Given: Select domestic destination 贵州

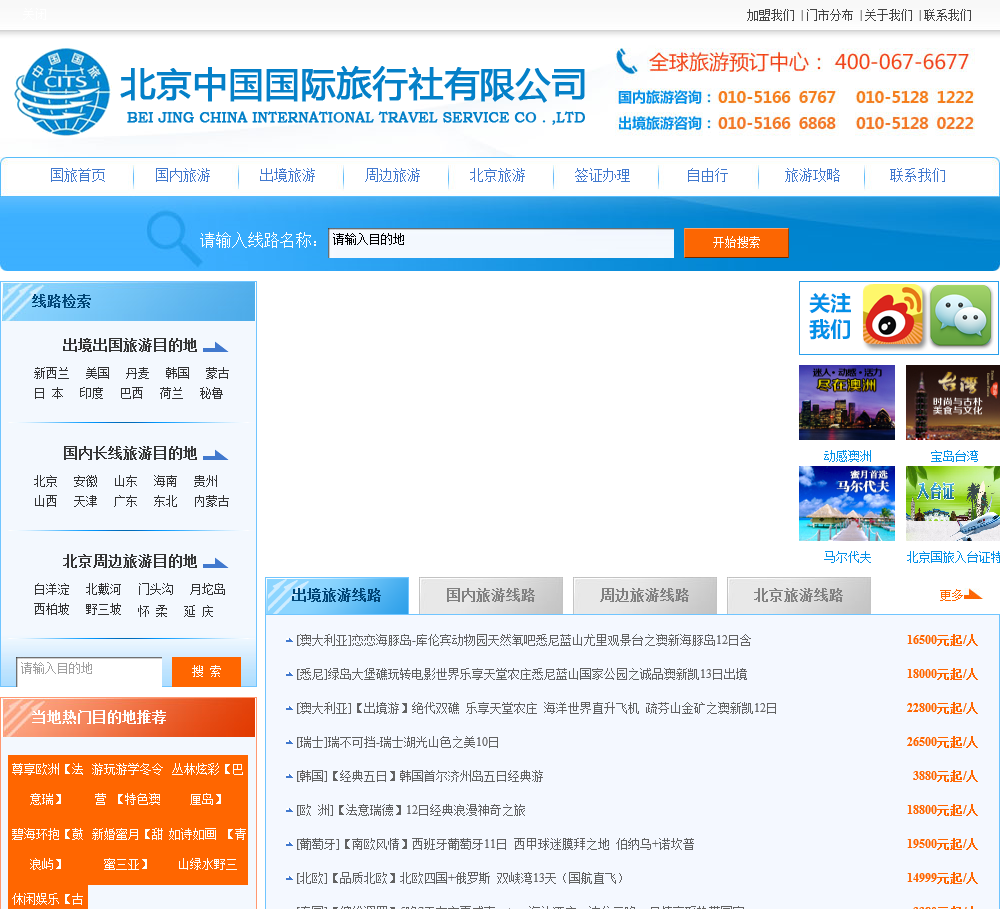Looking at the screenshot, I should coord(205,481).
